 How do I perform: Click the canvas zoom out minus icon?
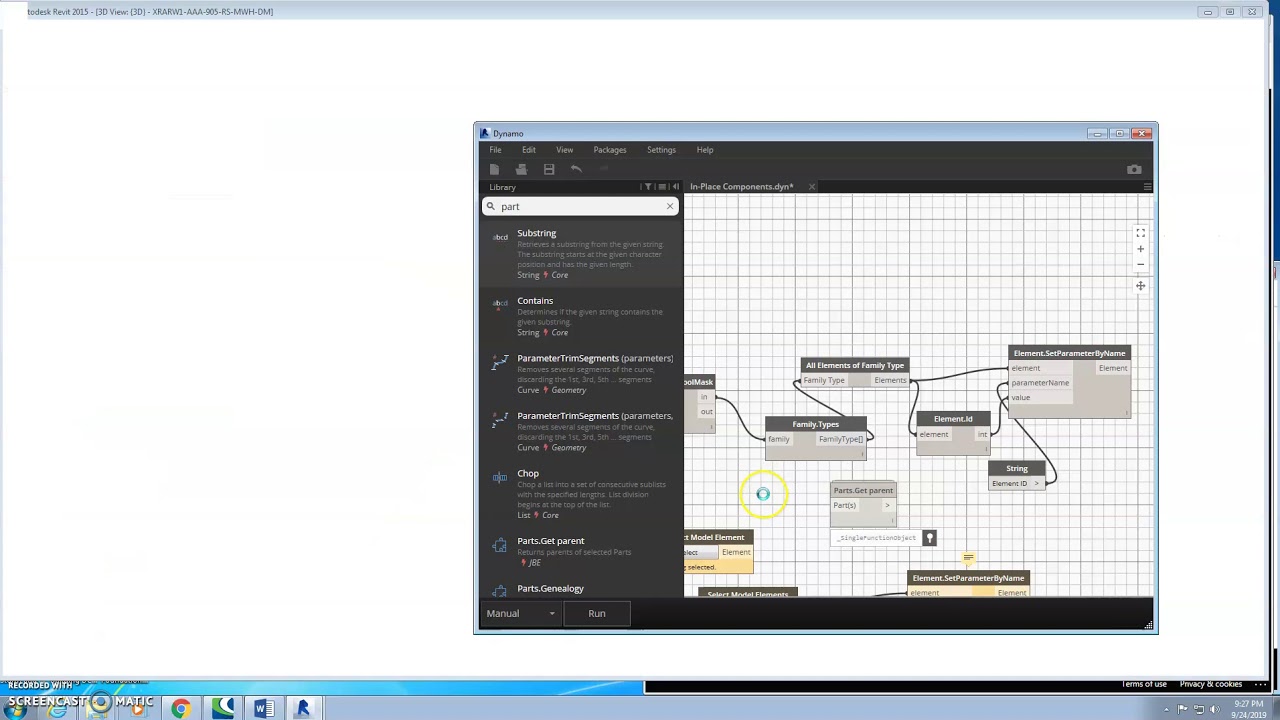pos(1140,265)
